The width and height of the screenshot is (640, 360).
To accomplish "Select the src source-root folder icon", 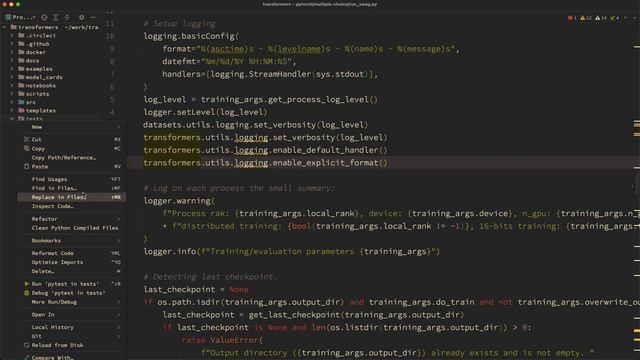I will click(21, 102).
